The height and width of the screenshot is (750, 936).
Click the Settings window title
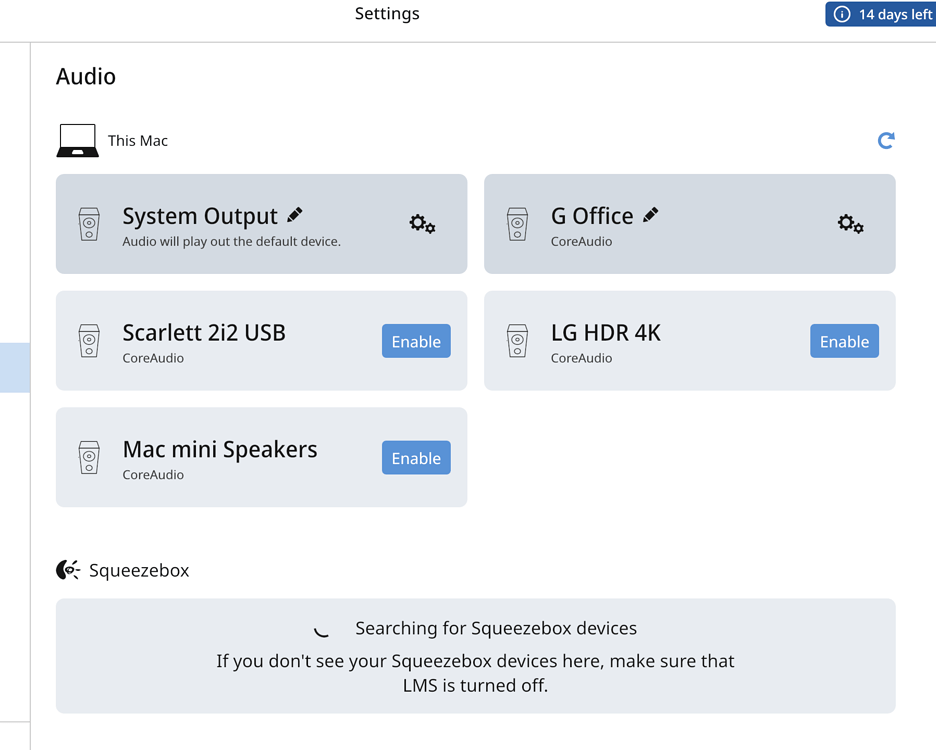coord(387,14)
